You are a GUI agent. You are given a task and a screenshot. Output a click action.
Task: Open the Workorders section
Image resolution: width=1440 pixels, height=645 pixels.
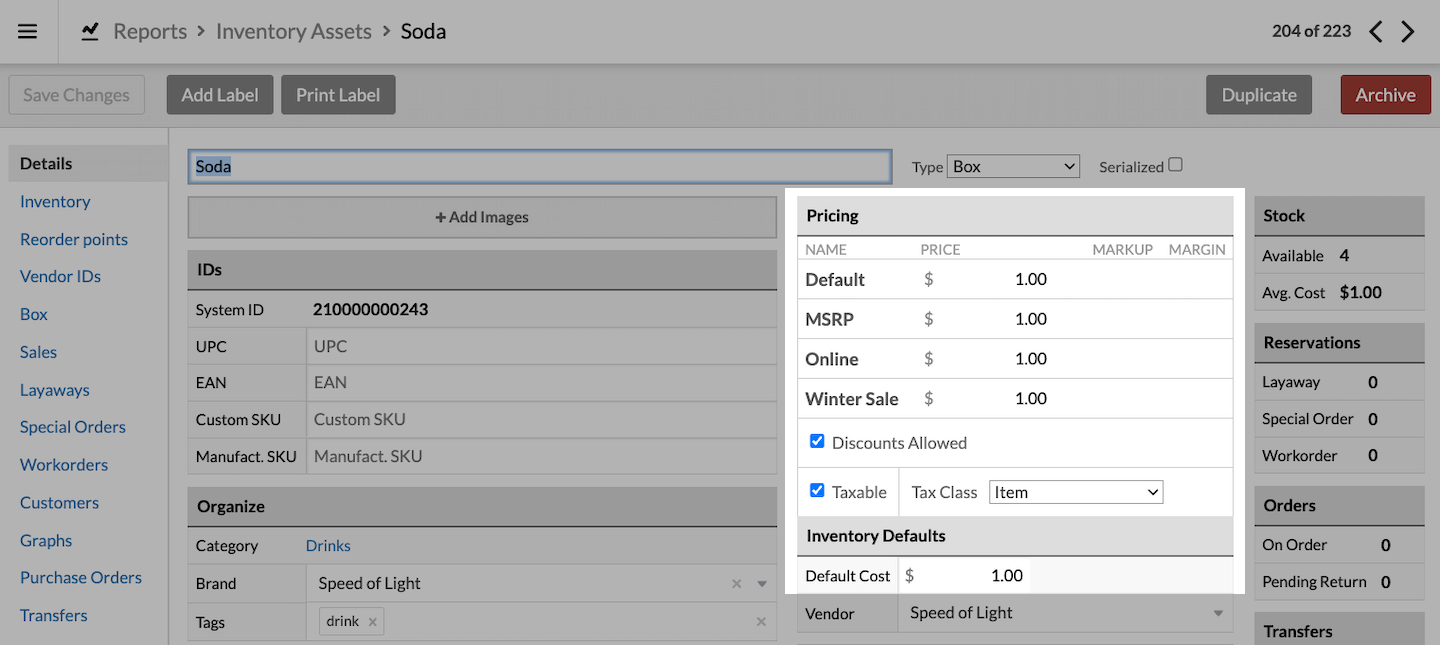point(64,465)
